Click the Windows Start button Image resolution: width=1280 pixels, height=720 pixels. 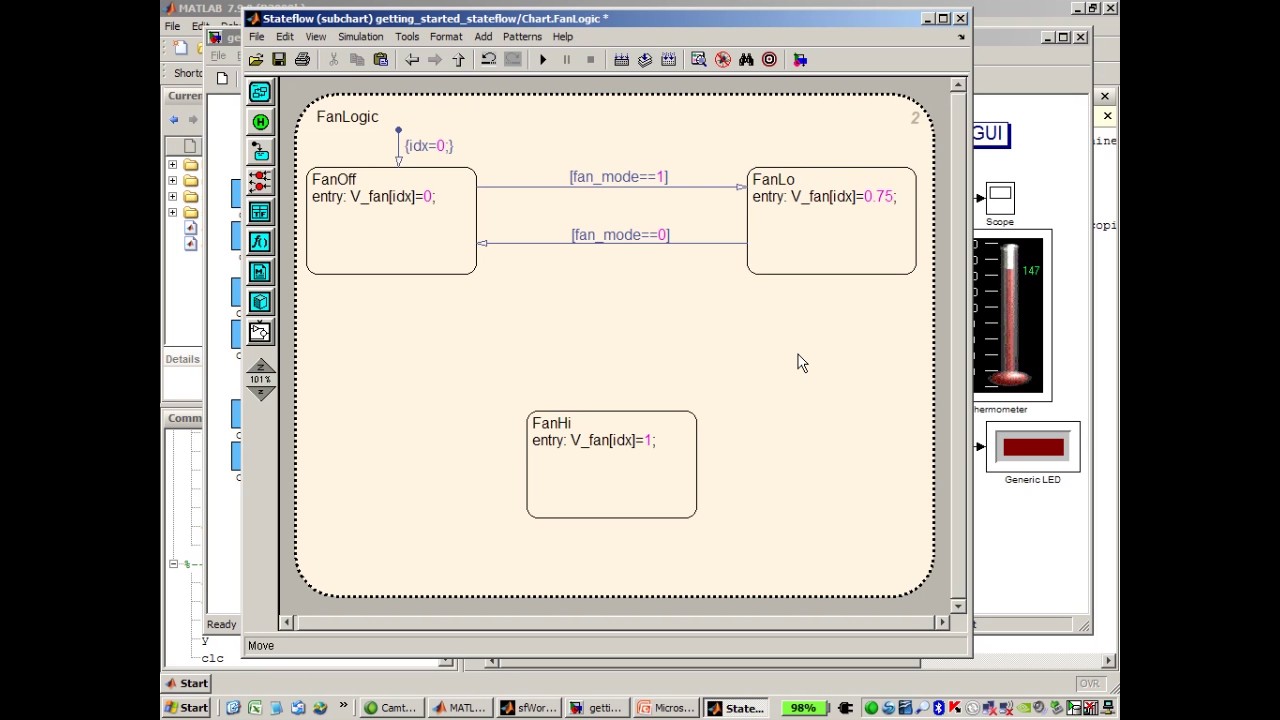187,708
